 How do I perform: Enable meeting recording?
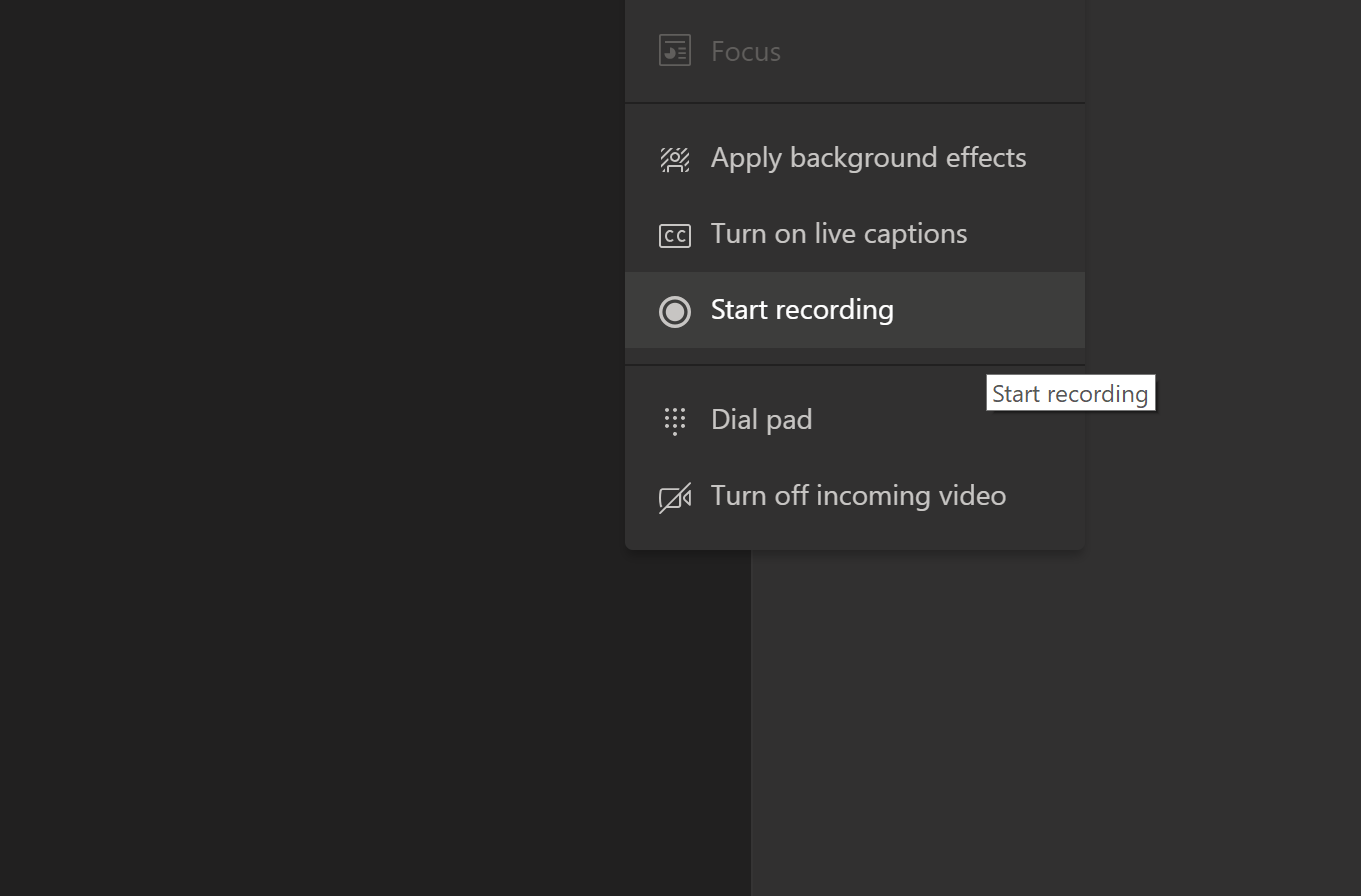click(x=801, y=310)
